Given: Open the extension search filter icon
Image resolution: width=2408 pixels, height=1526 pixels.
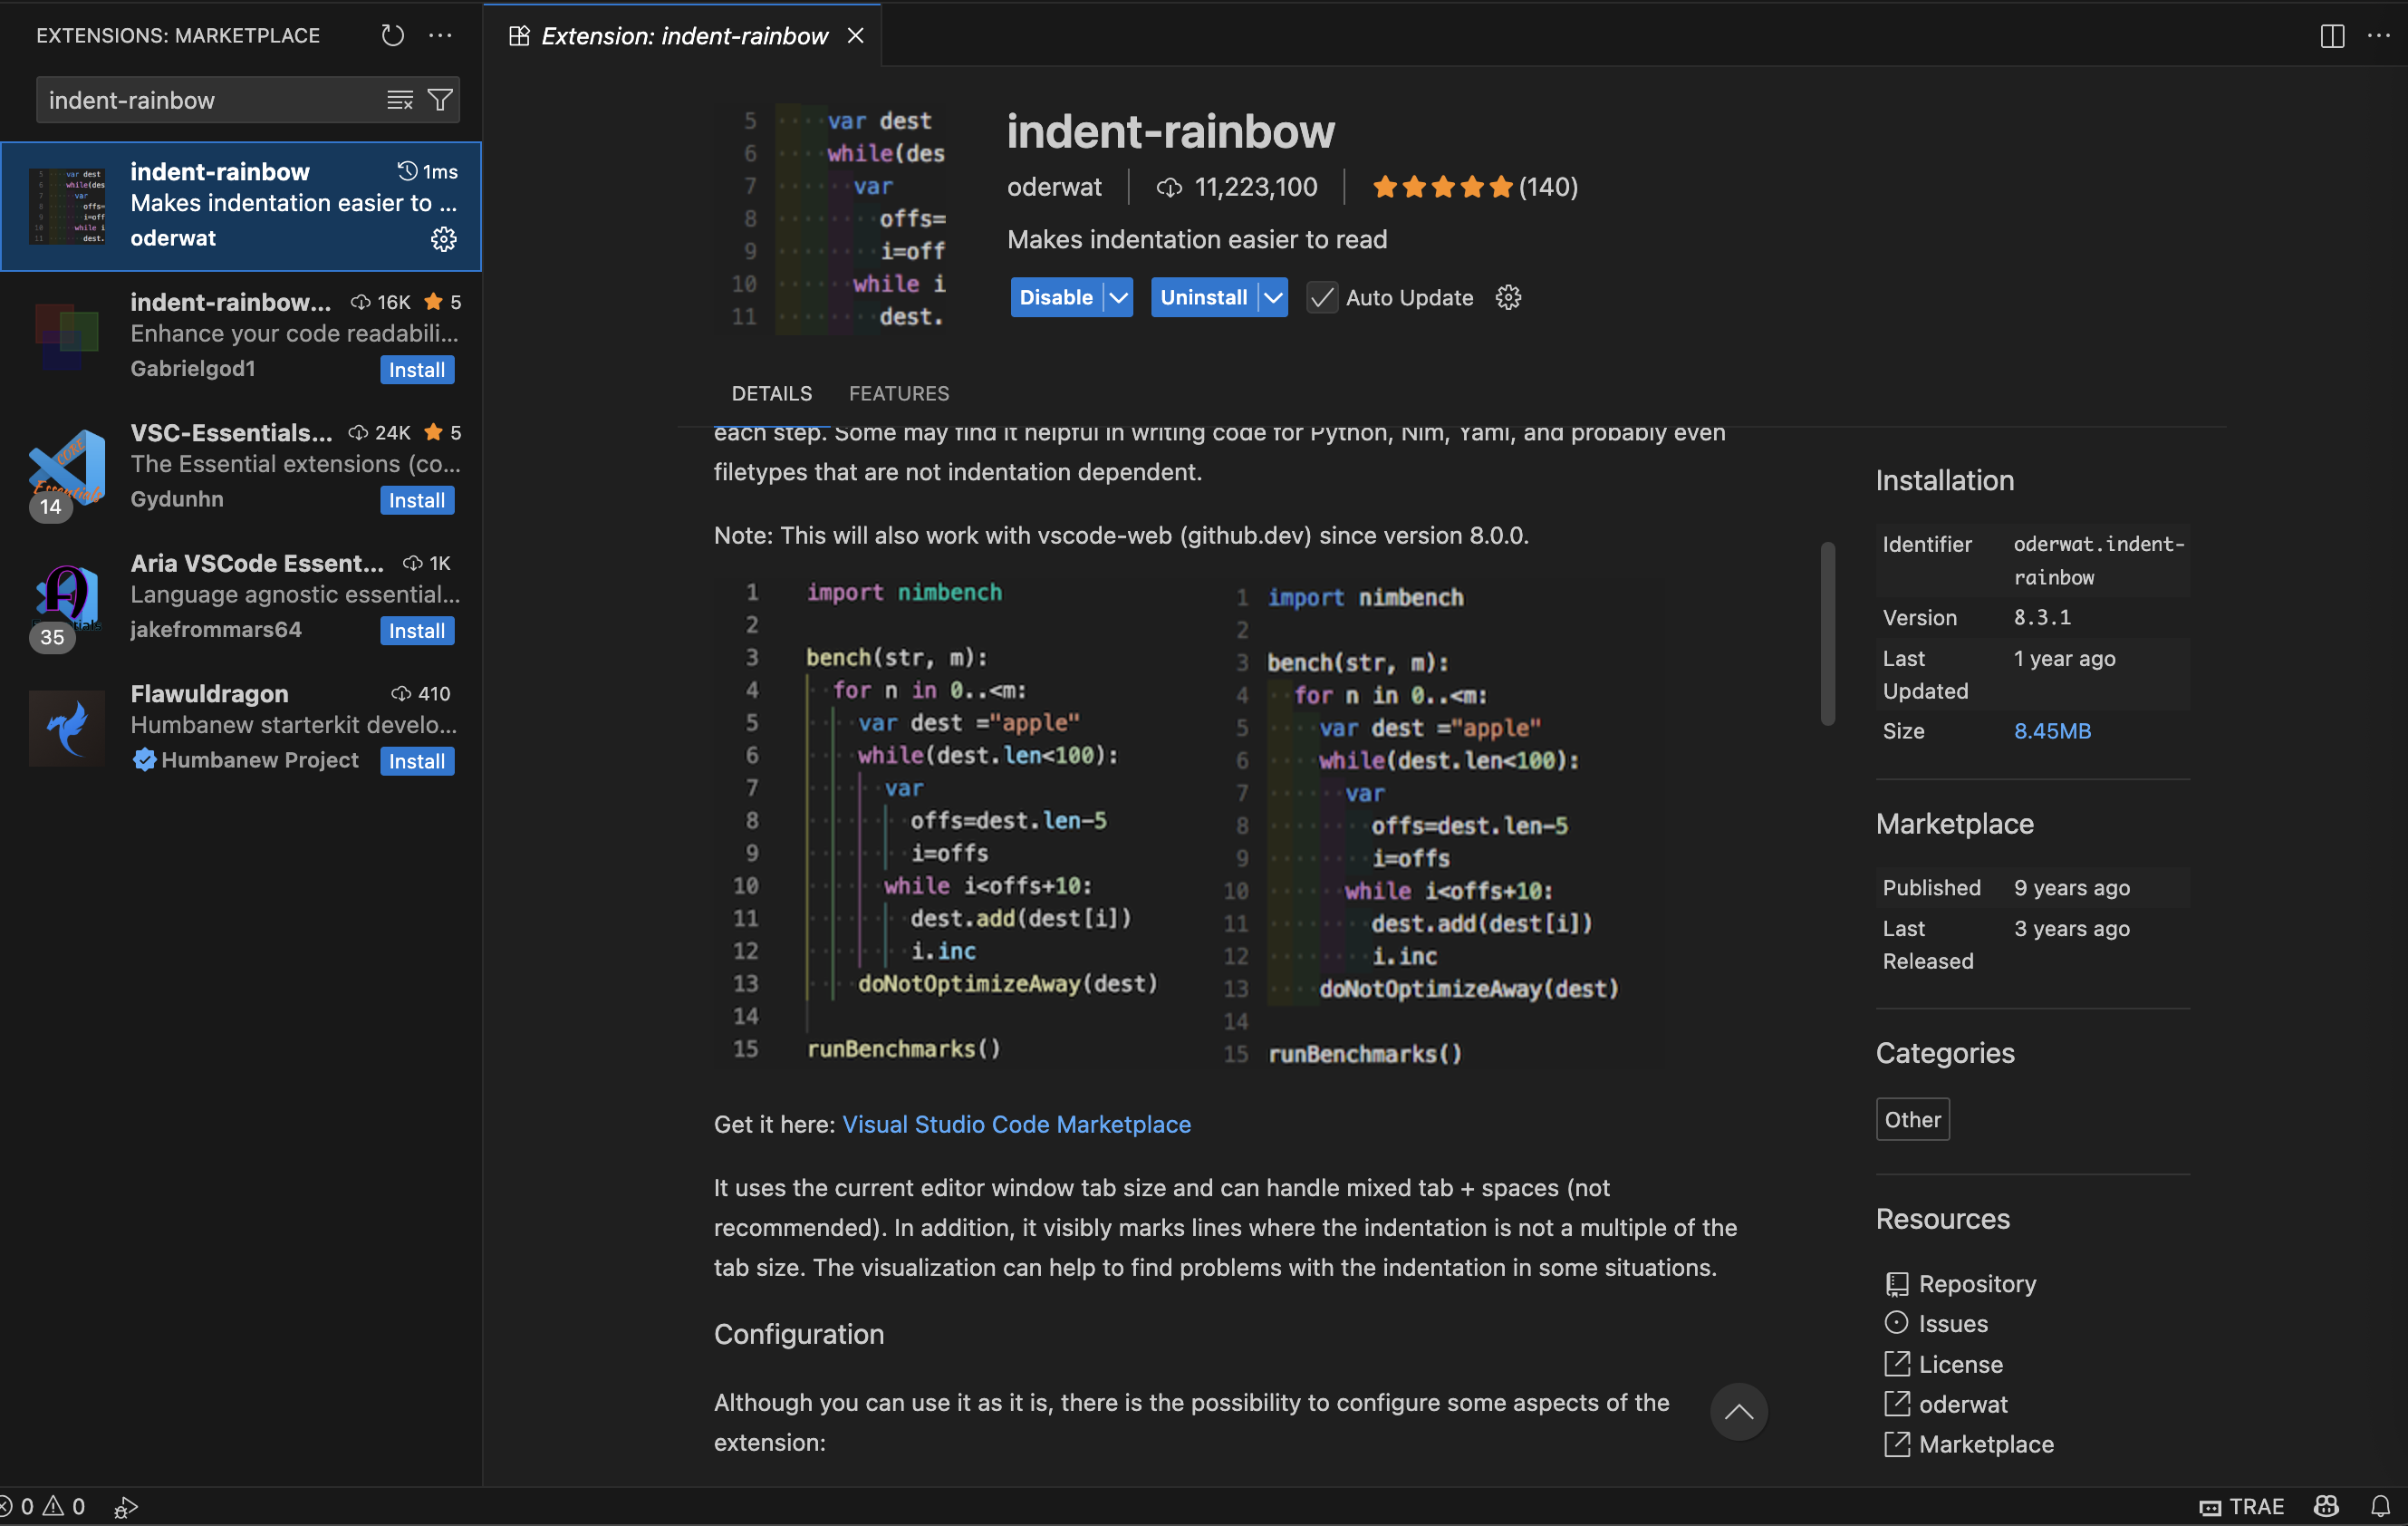Looking at the screenshot, I should [x=440, y=100].
